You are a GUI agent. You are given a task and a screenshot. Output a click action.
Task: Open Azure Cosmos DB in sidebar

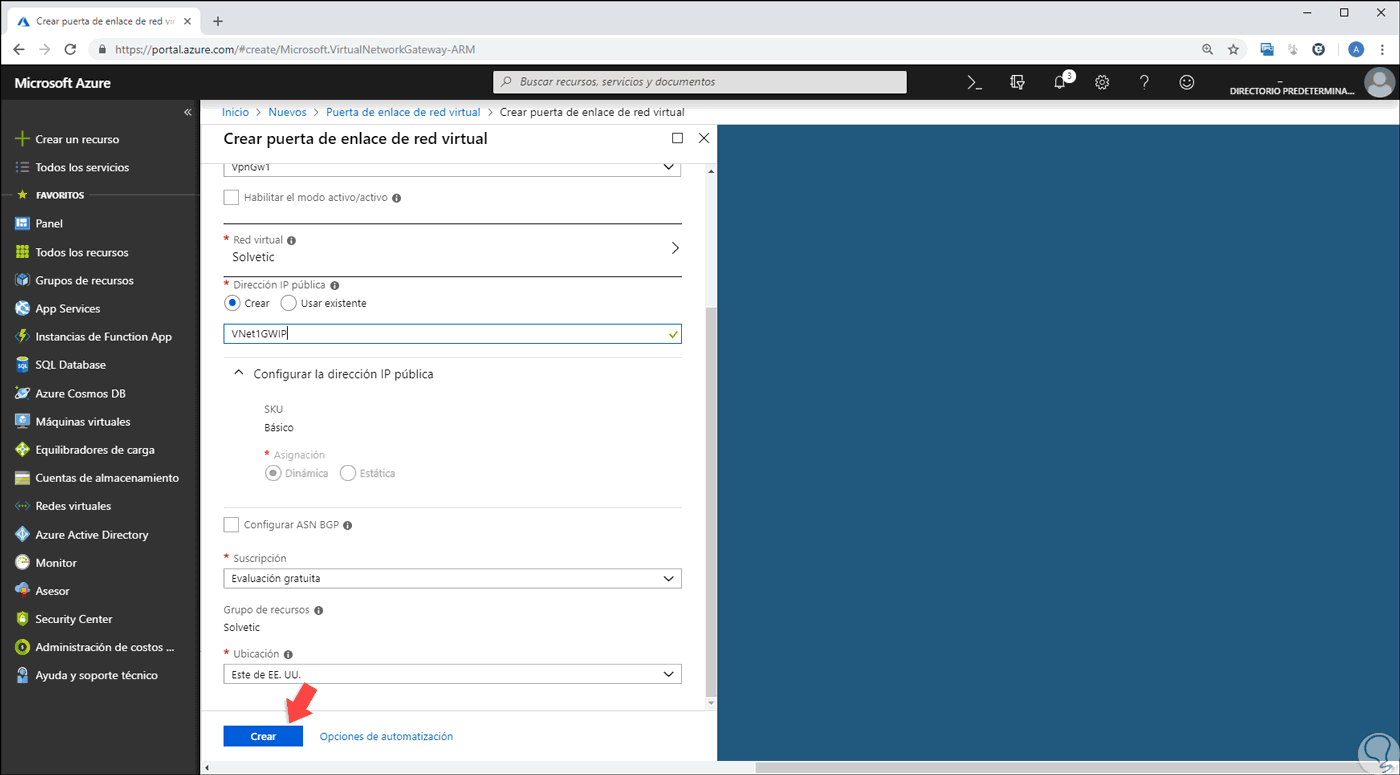click(80, 393)
